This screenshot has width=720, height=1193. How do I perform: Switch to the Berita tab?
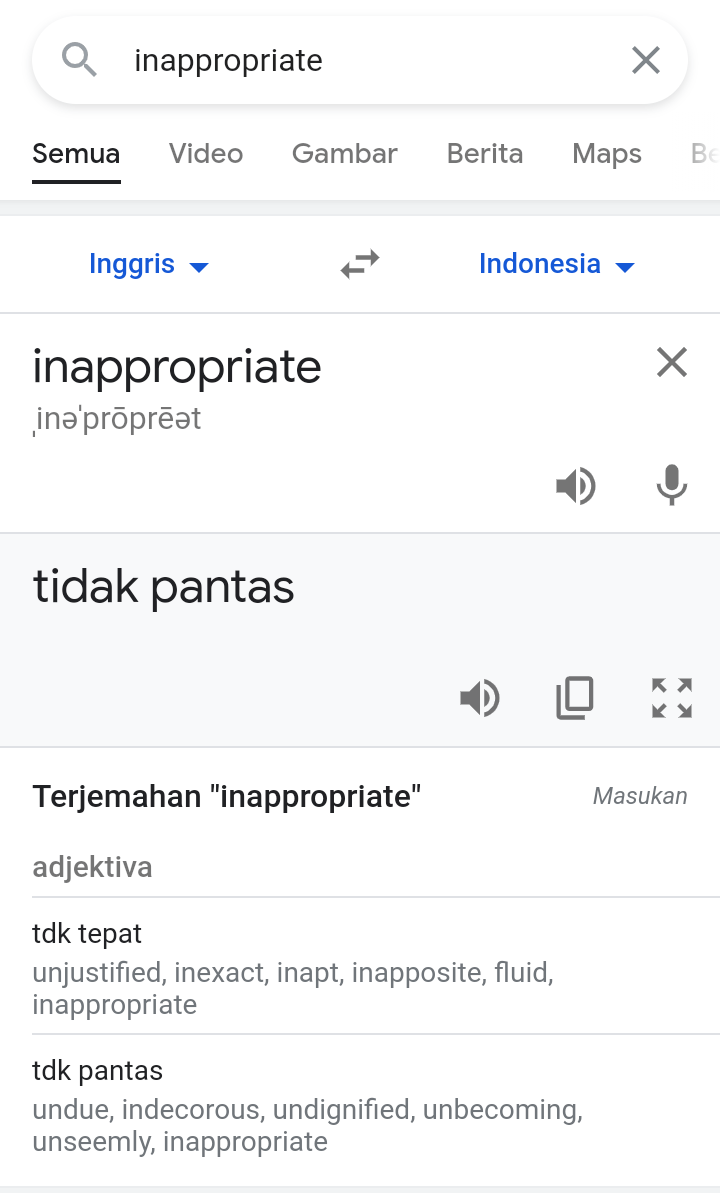click(x=485, y=154)
